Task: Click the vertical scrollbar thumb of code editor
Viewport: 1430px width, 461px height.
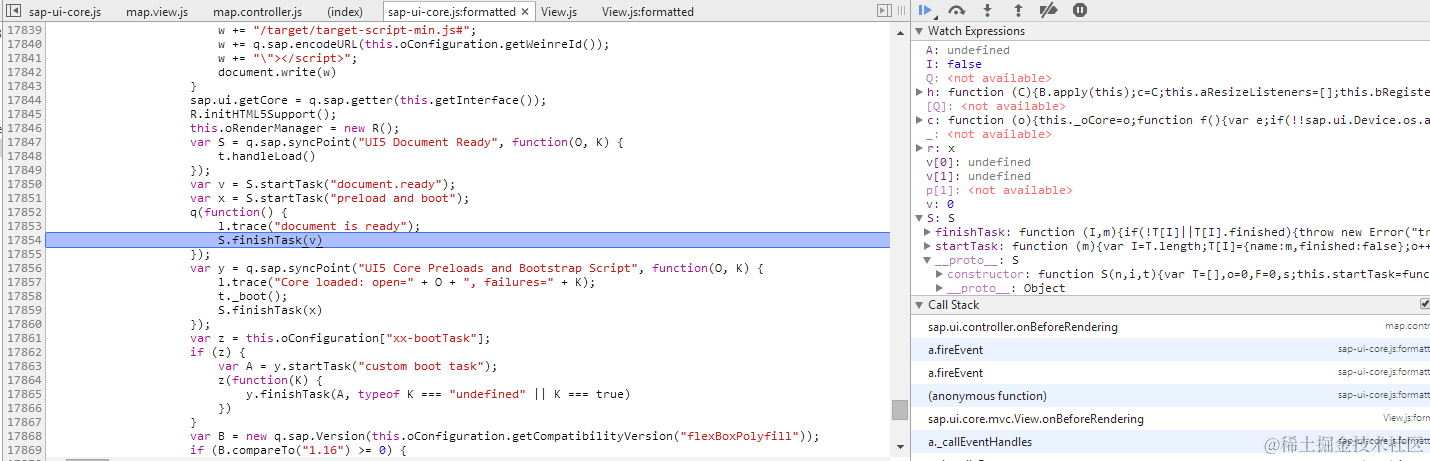Action: tap(900, 411)
